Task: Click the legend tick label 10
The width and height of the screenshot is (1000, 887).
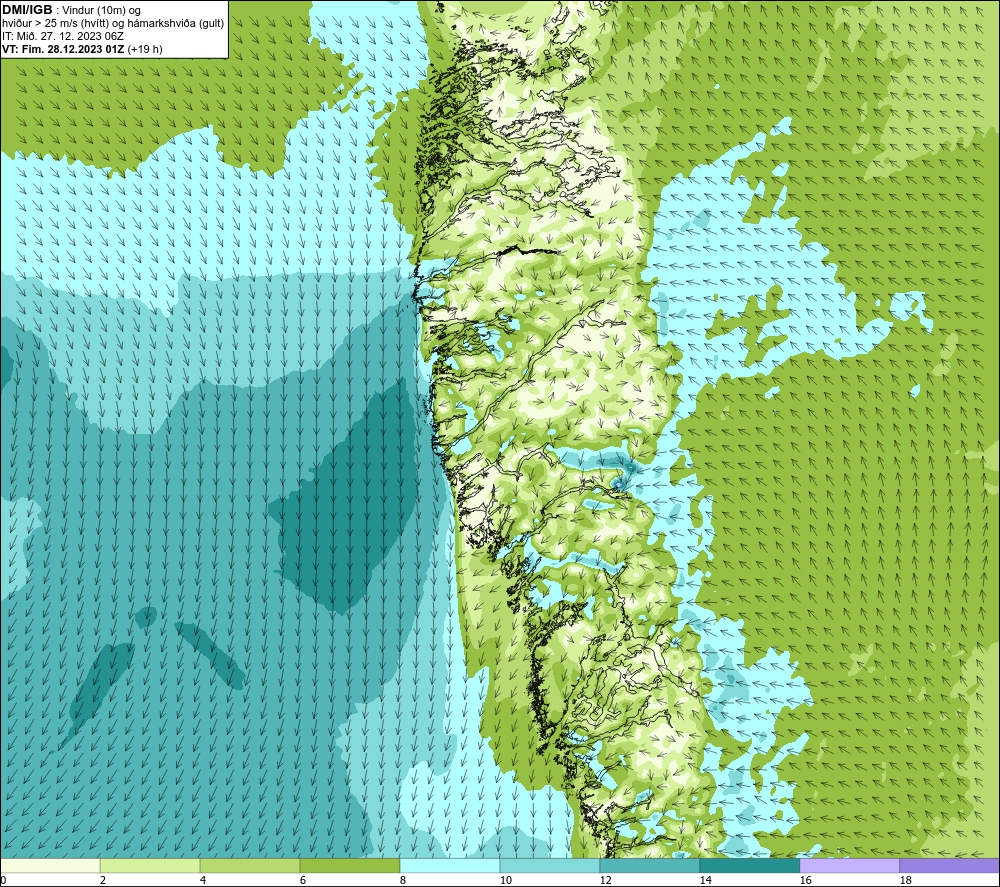Action: pos(506,880)
